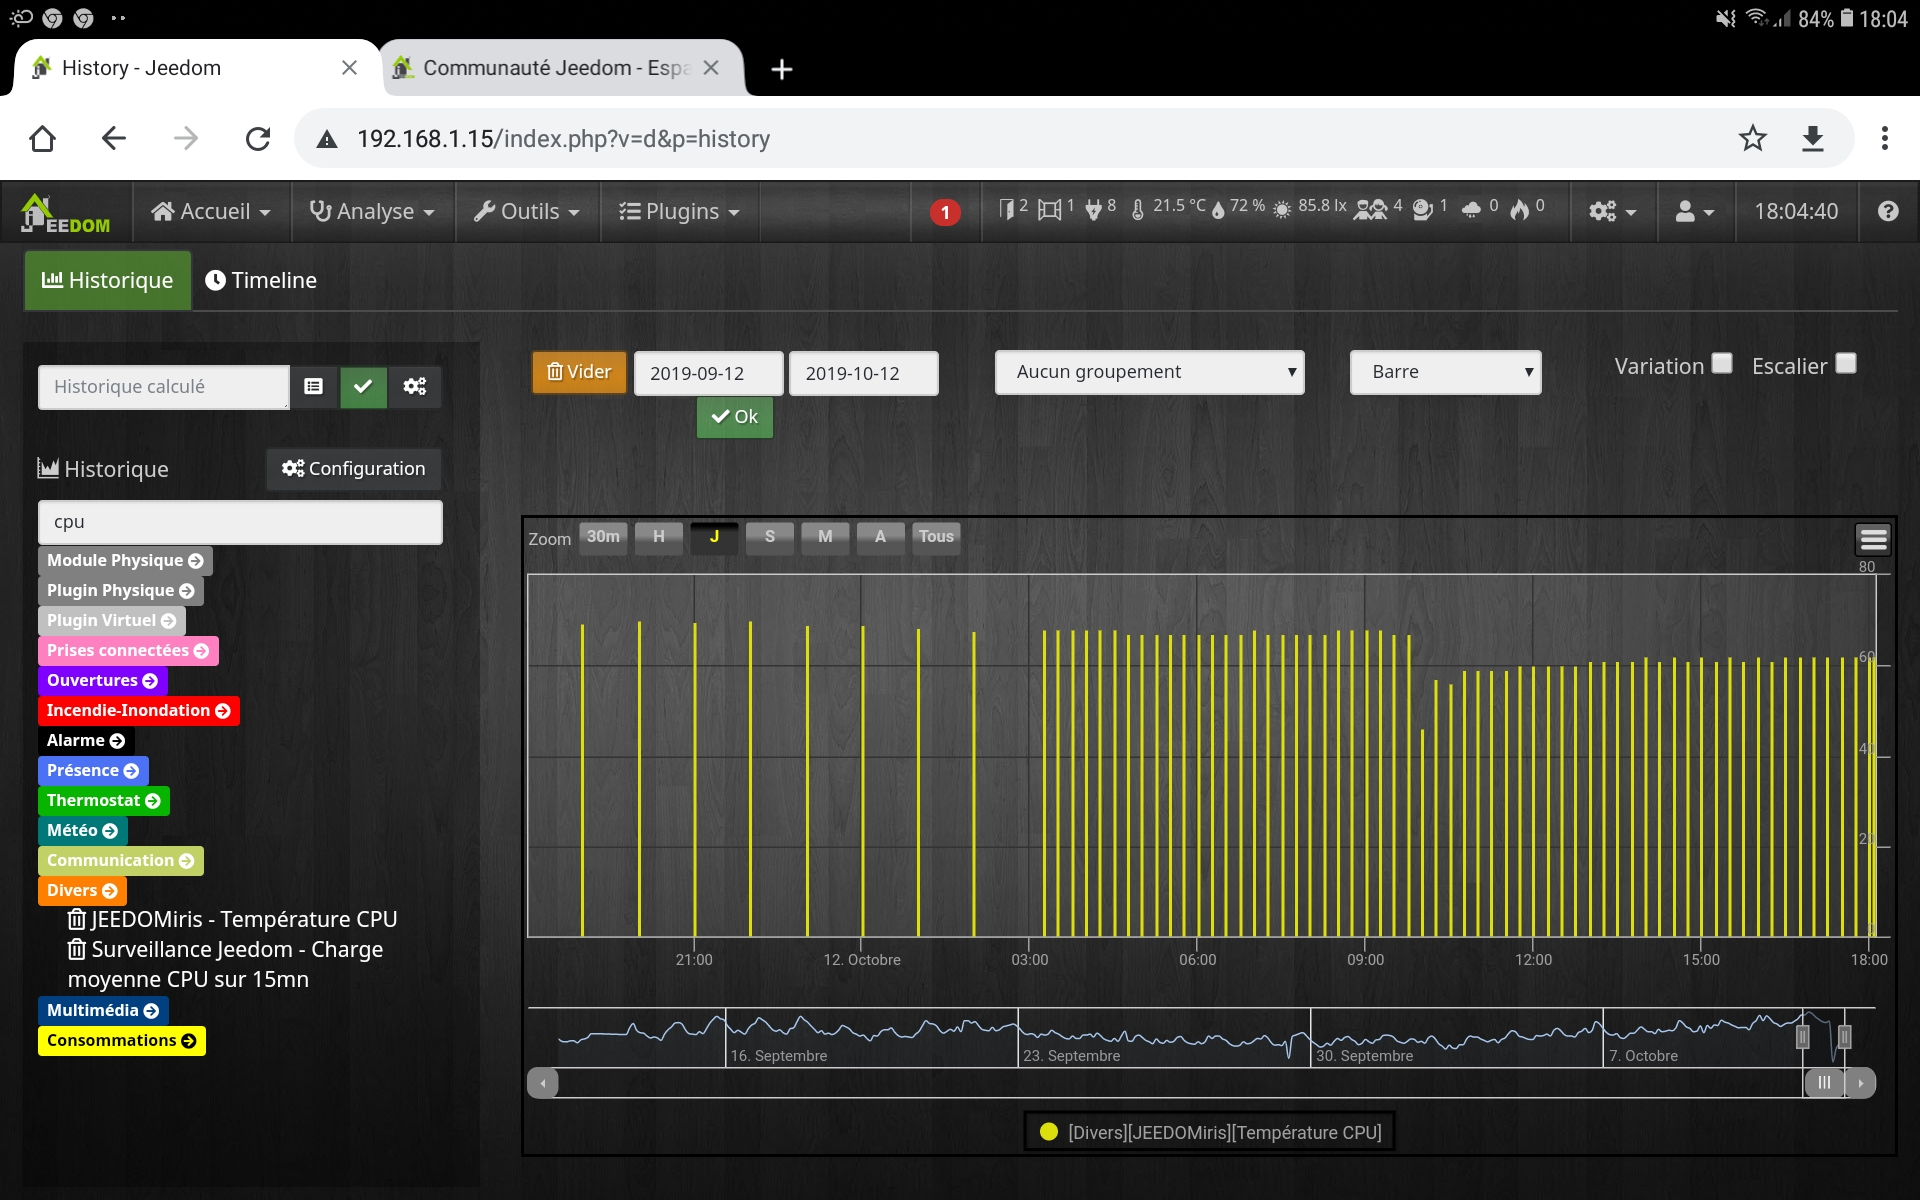Image resolution: width=1920 pixels, height=1200 pixels.
Task: Open browser three-dot menu
Action: (1885, 138)
